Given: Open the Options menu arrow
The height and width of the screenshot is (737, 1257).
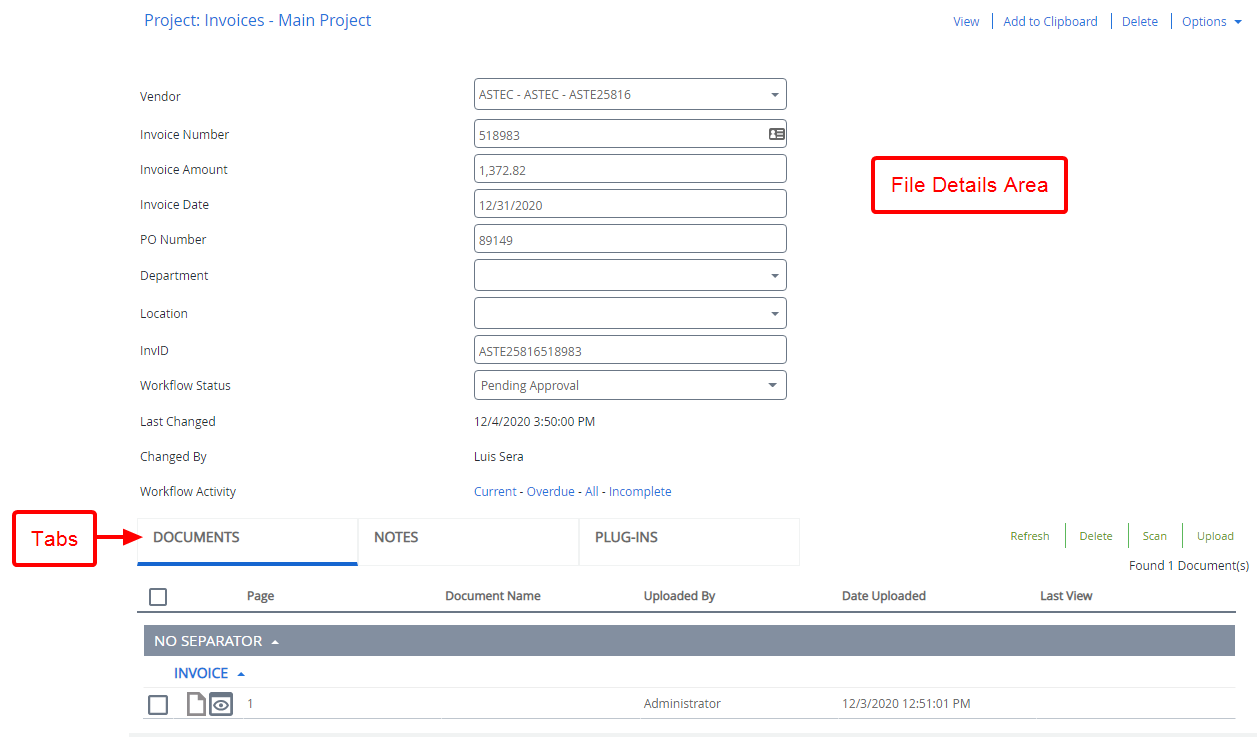Looking at the screenshot, I should 1237,22.
